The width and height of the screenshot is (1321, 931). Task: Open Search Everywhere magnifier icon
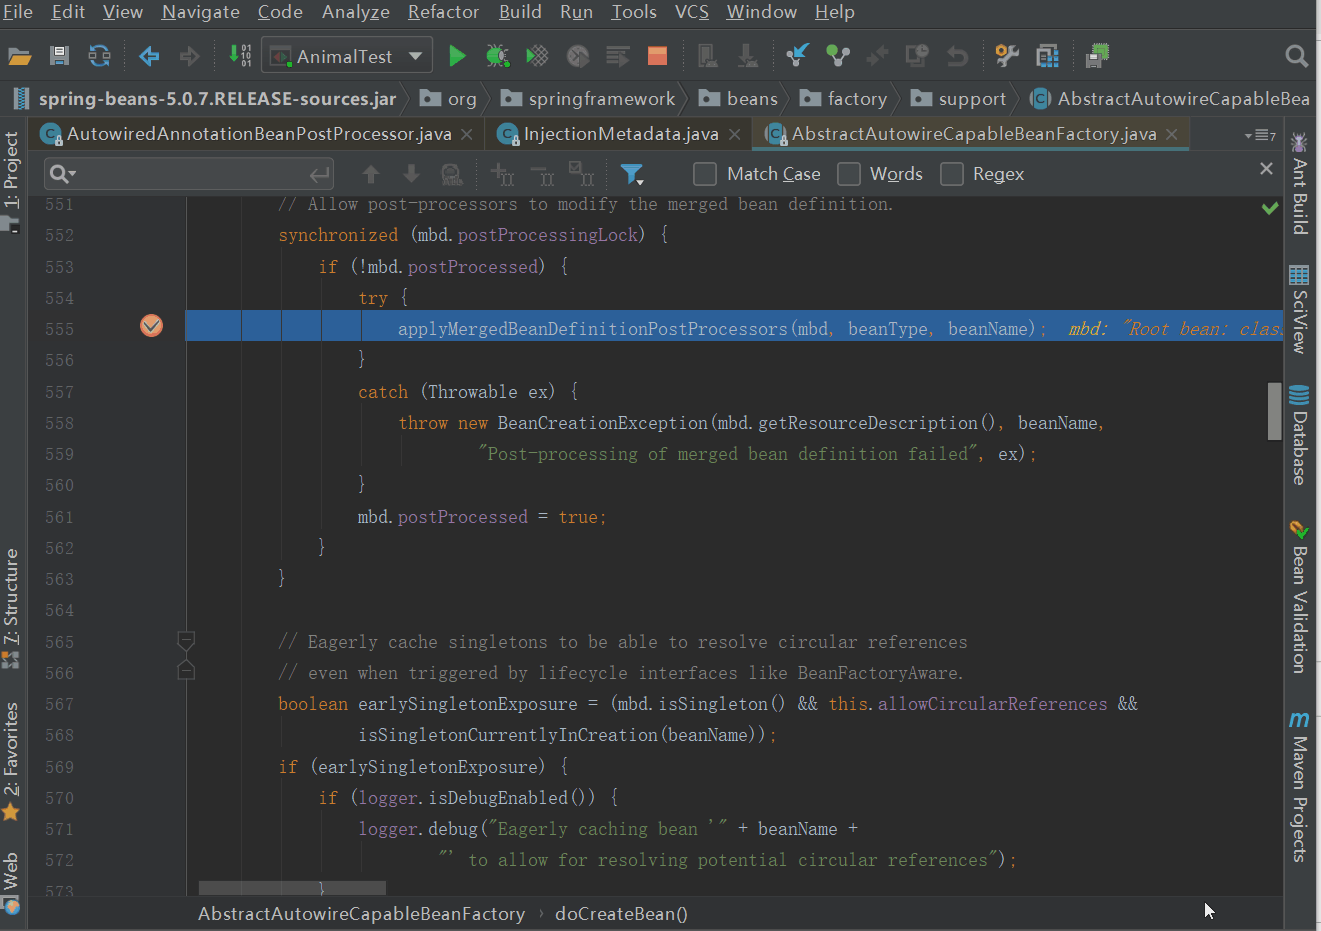[x=1296, y=56]
